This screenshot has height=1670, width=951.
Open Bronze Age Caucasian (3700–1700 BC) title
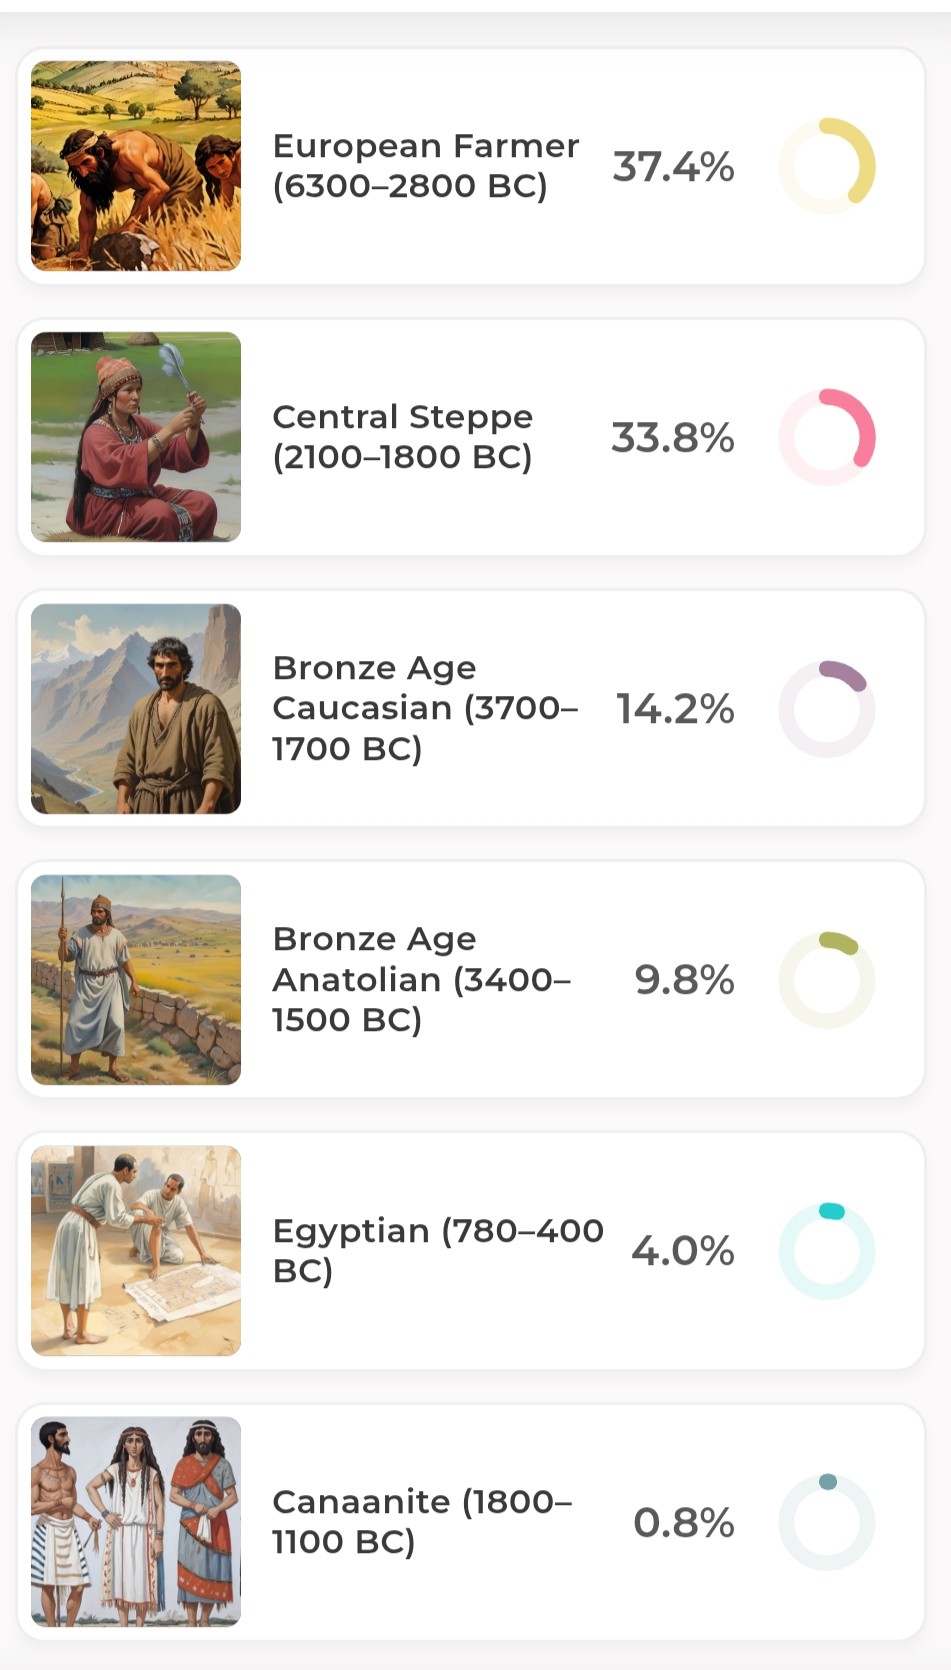click(424, 708)
